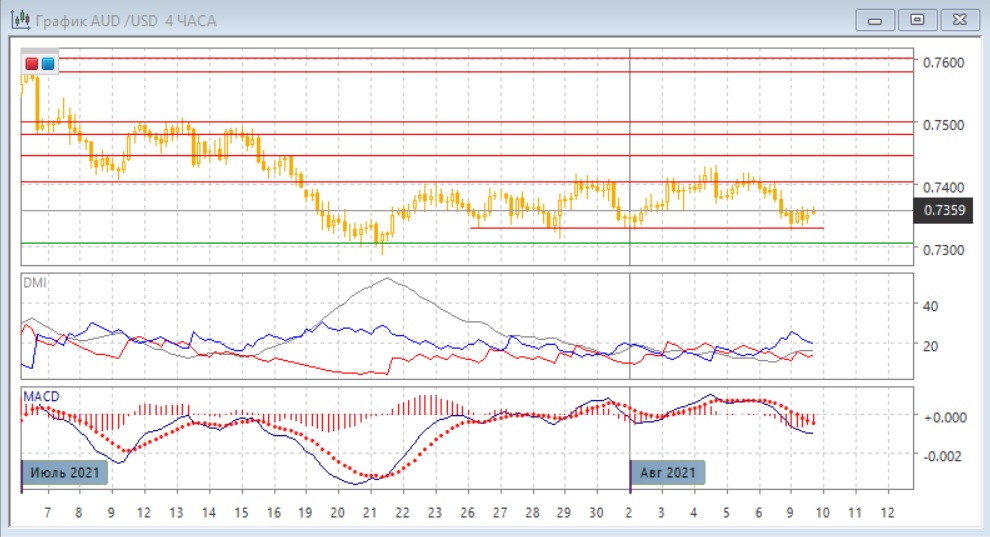Click the current price tag 0.7359
Screen dimensions: 990x537
pyautogui.click(x=943, y=210)
